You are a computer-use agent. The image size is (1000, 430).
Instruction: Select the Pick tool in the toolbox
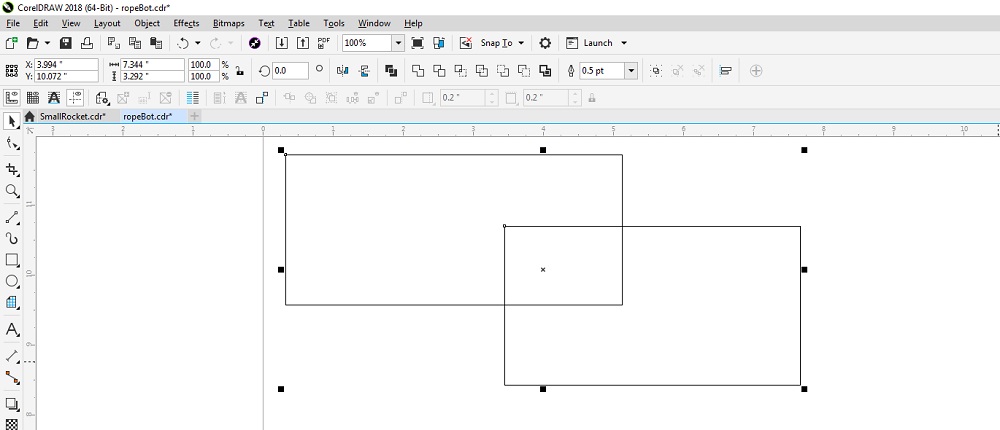click(x=11, y=122)
